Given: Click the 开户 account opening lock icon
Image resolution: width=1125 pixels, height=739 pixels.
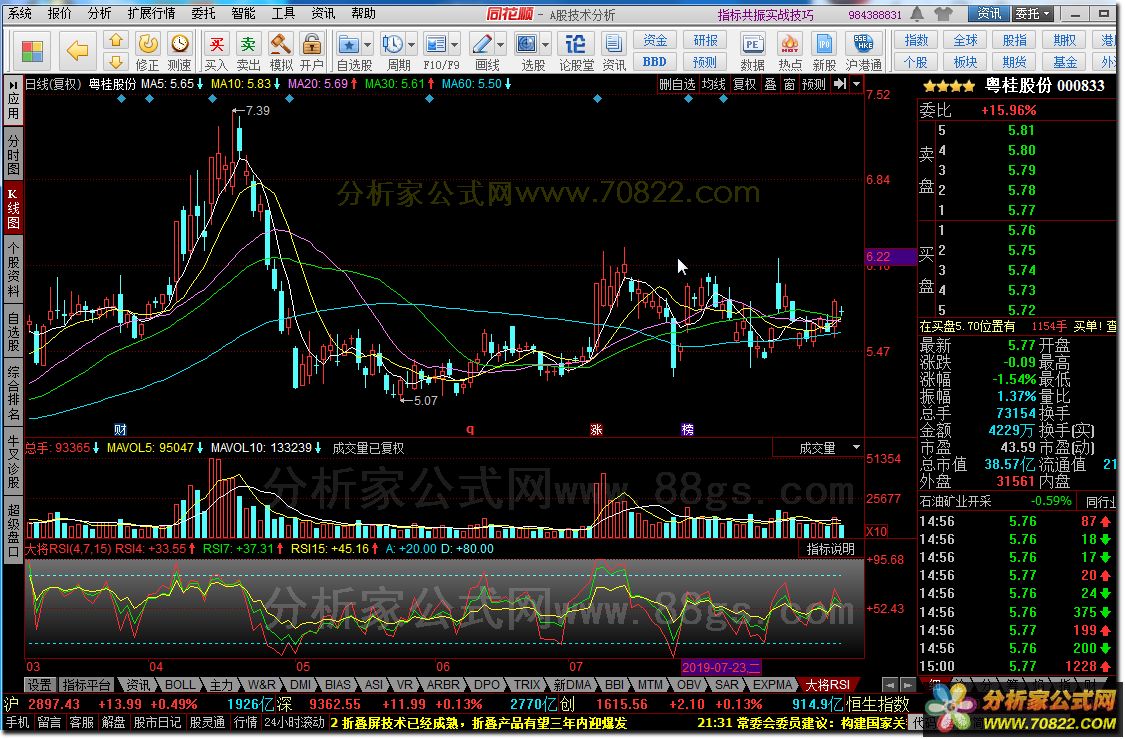Looking at the screenshot, I should coord(312,52).
